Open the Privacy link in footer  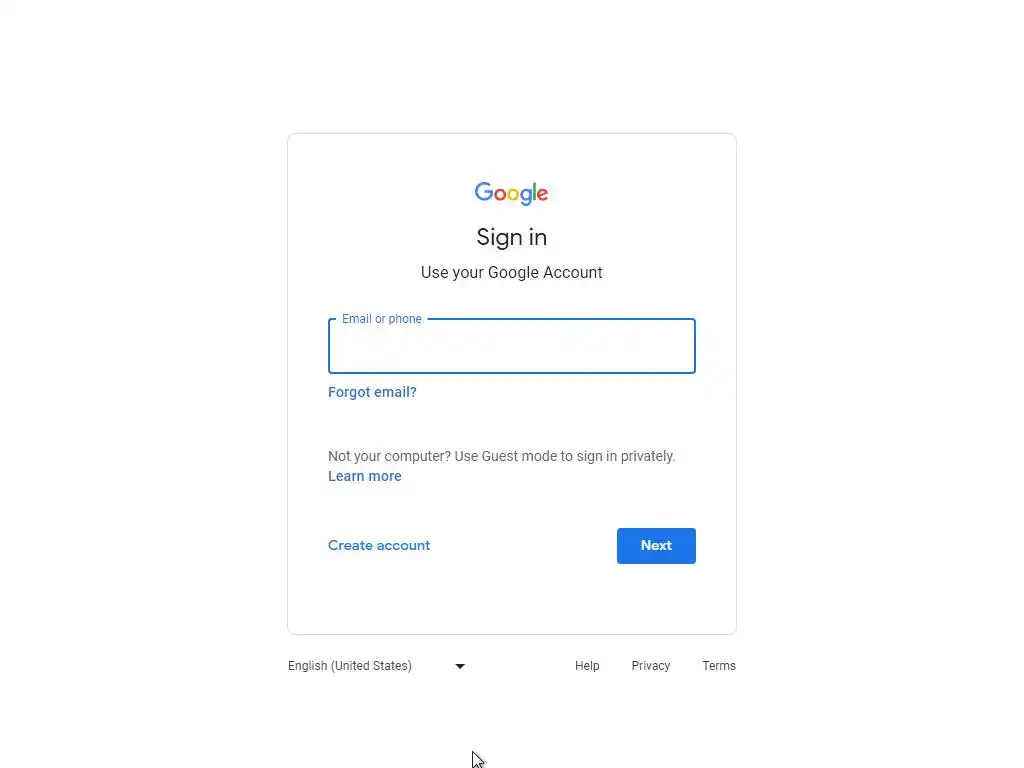650,665
